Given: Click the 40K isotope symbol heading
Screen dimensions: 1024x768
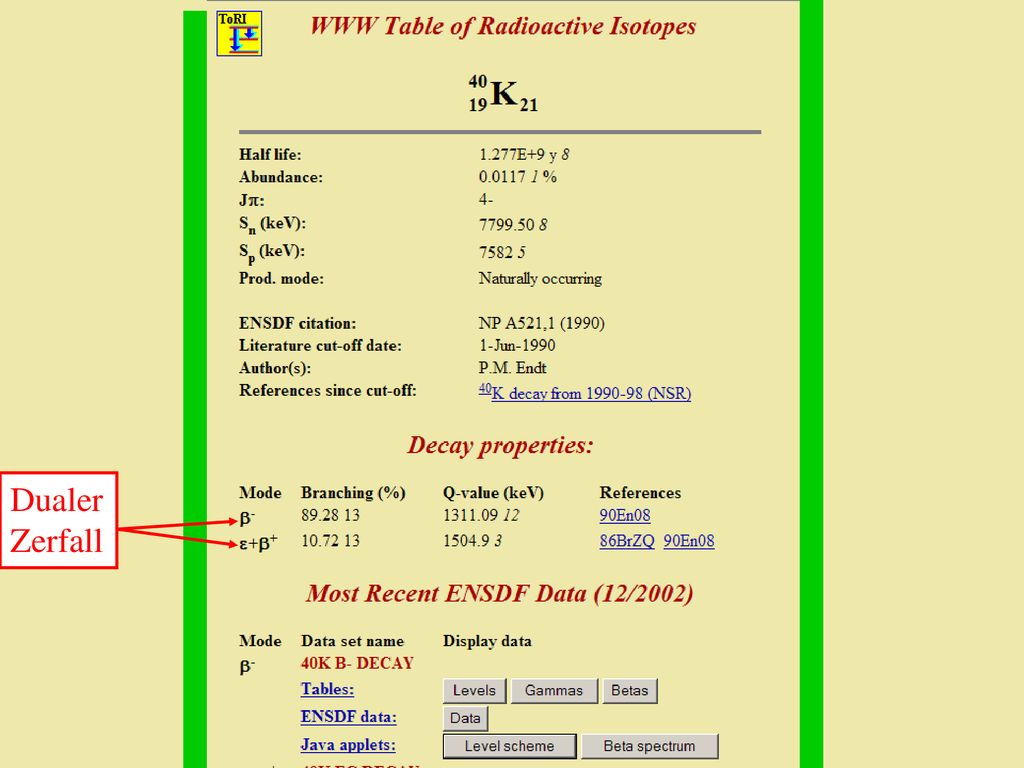Looking at the screenshot, I should [x=503, y=95].
